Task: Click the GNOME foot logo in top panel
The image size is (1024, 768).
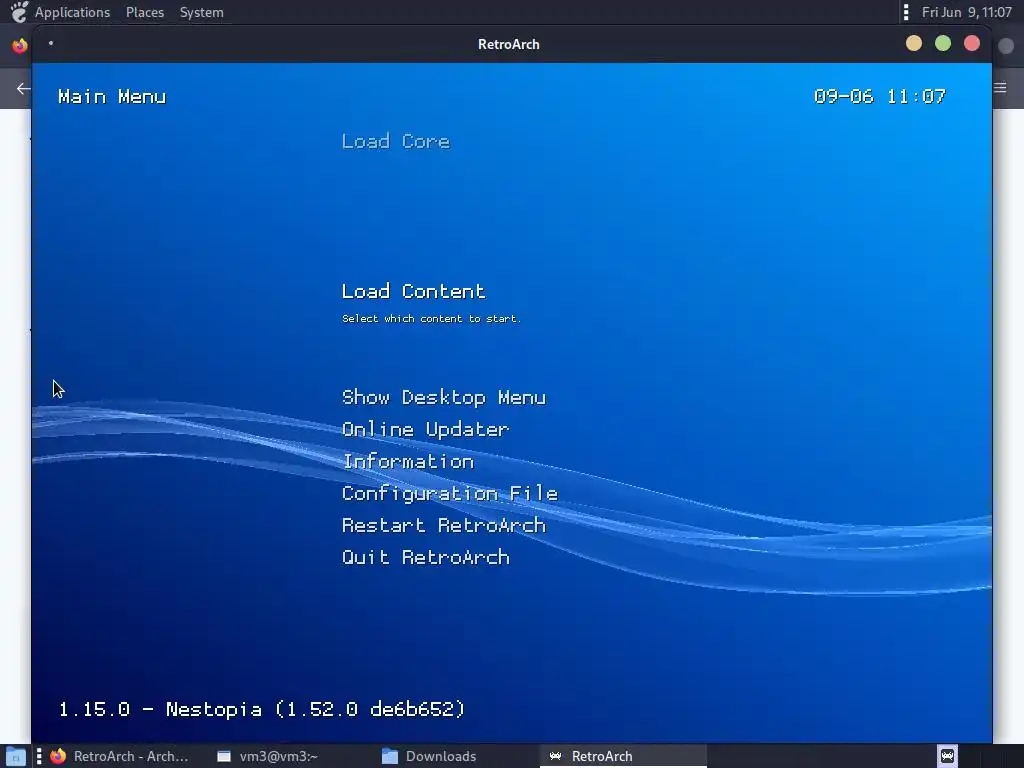Action: pos(19,12)
